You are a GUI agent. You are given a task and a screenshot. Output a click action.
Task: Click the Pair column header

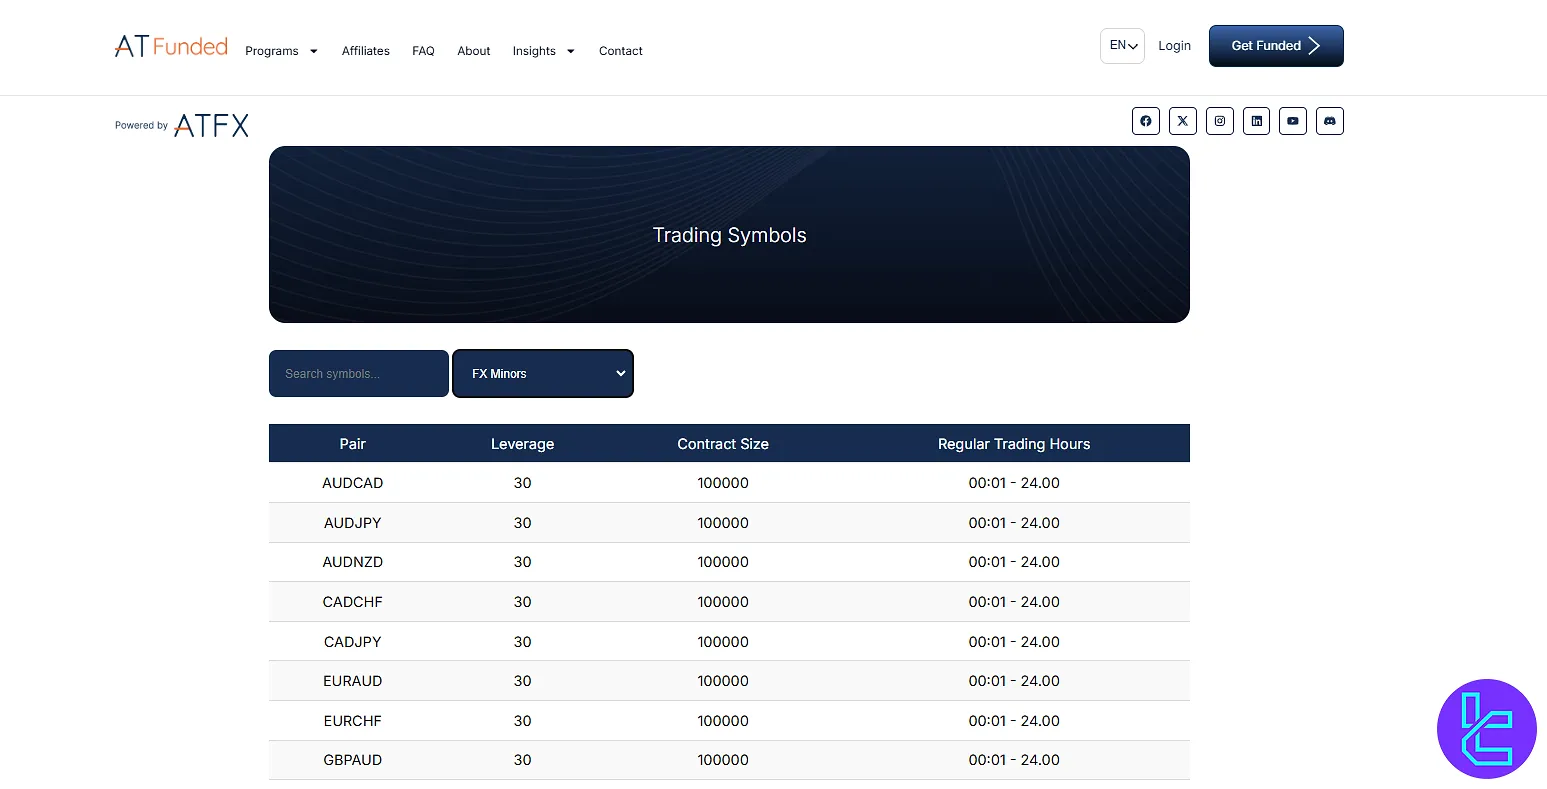coord(353,444)
